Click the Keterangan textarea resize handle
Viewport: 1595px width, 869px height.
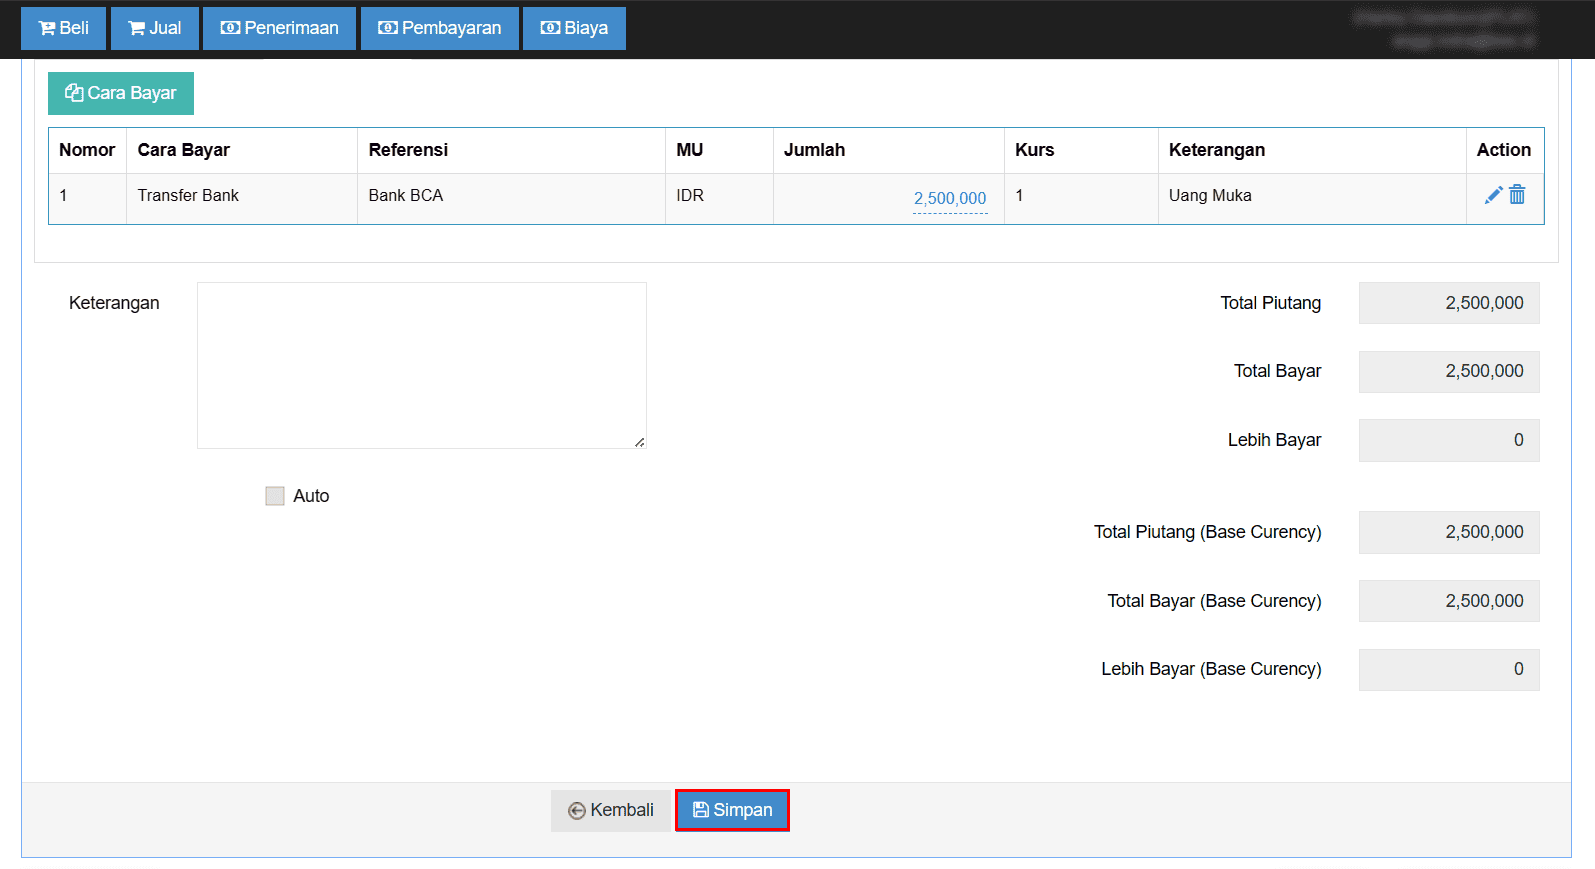click(640, 442)
